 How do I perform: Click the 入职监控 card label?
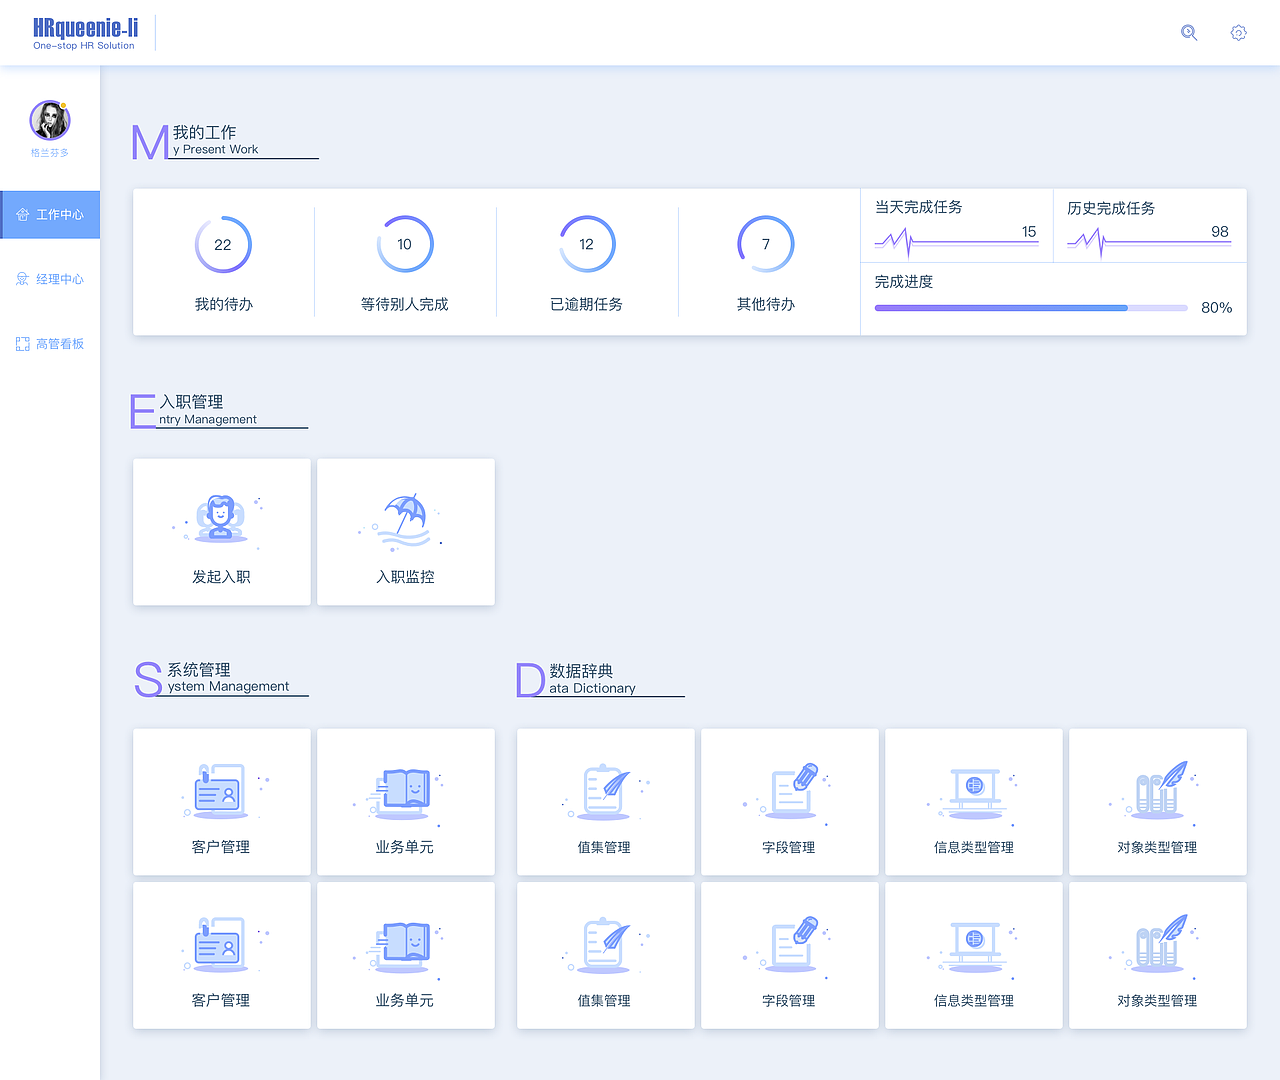coord(405,577)
